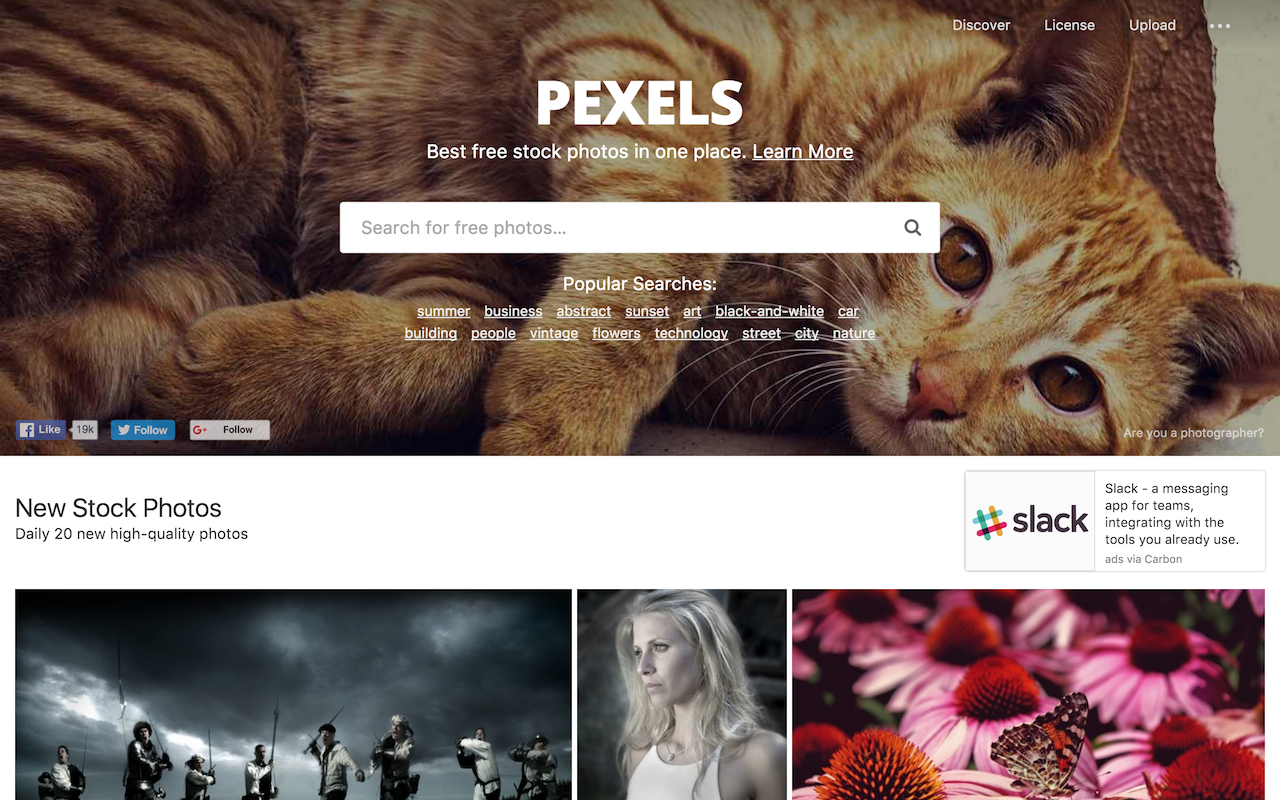
Task: Open the blonde woman portrait thumbnail
Action: (682, 694)
